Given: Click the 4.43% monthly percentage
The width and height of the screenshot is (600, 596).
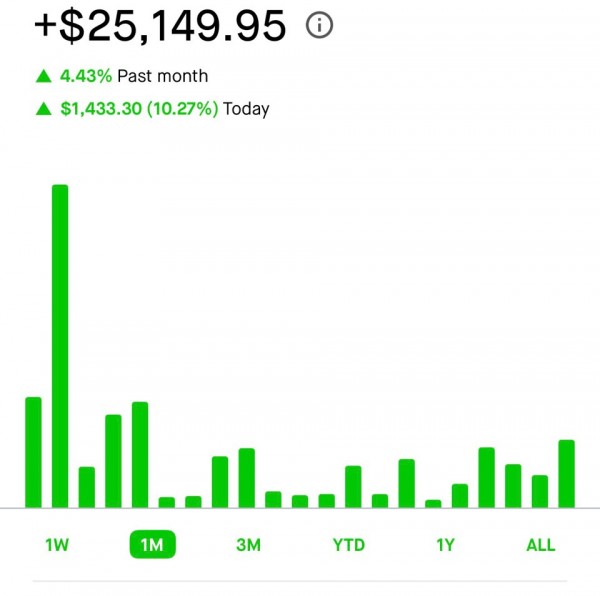Looking at the screenshot, I should tap(85, 76).
